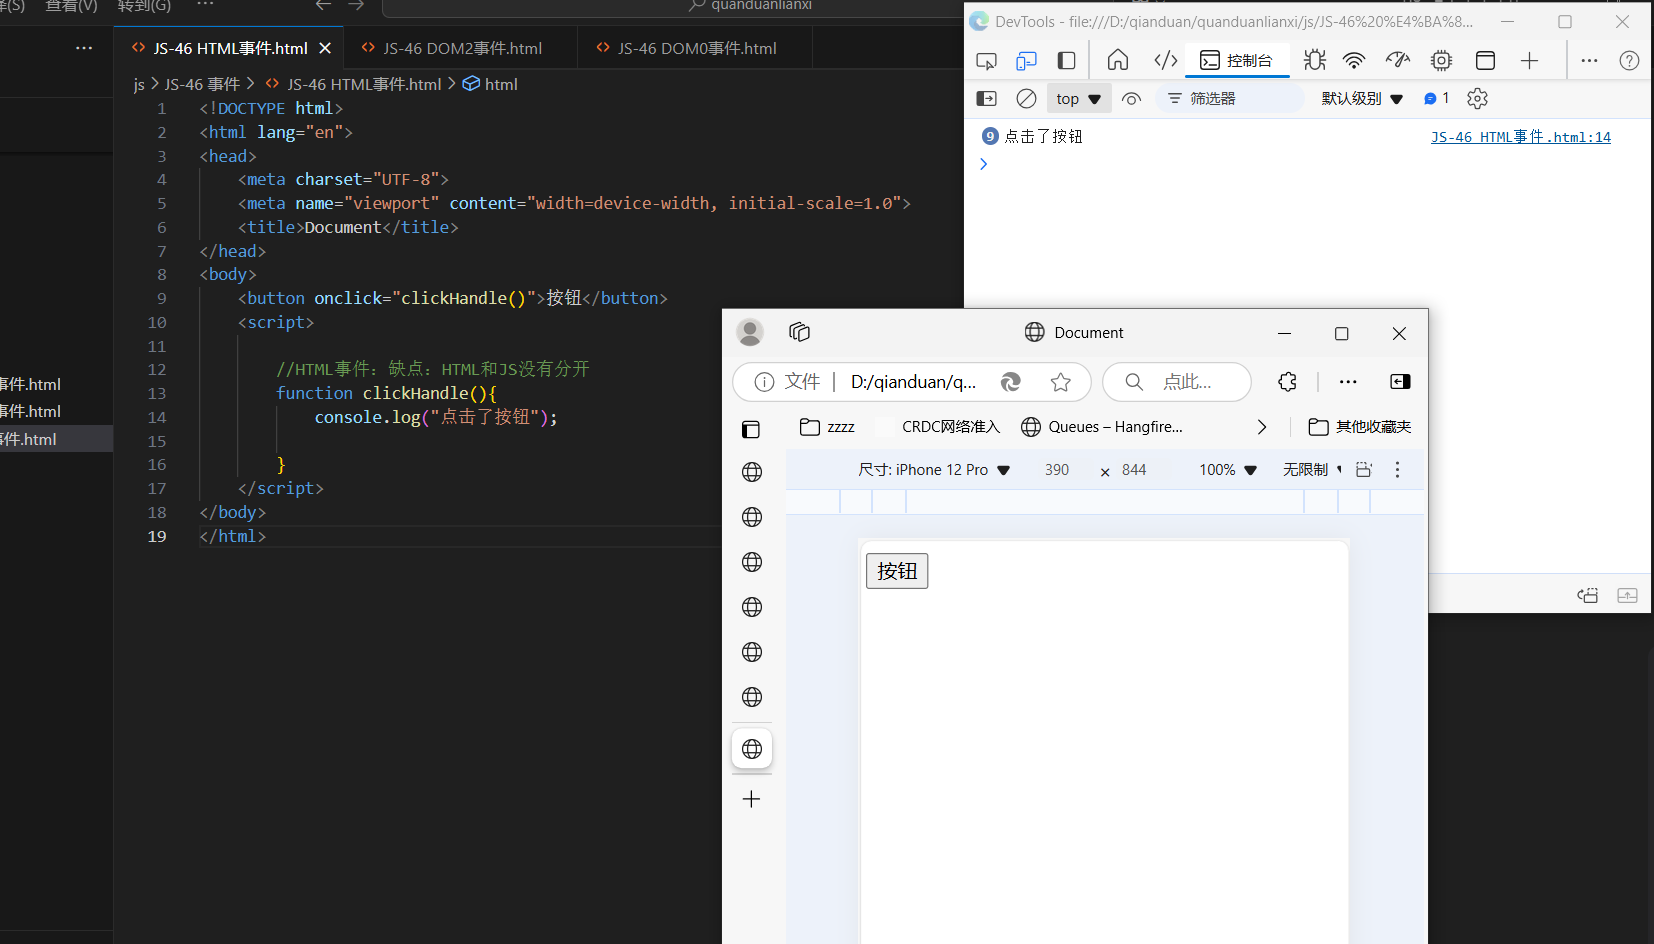Select the JS-46 HTML事件.html editor tab
This screenshot has height=944, width=1654.
tap(230, 48)
